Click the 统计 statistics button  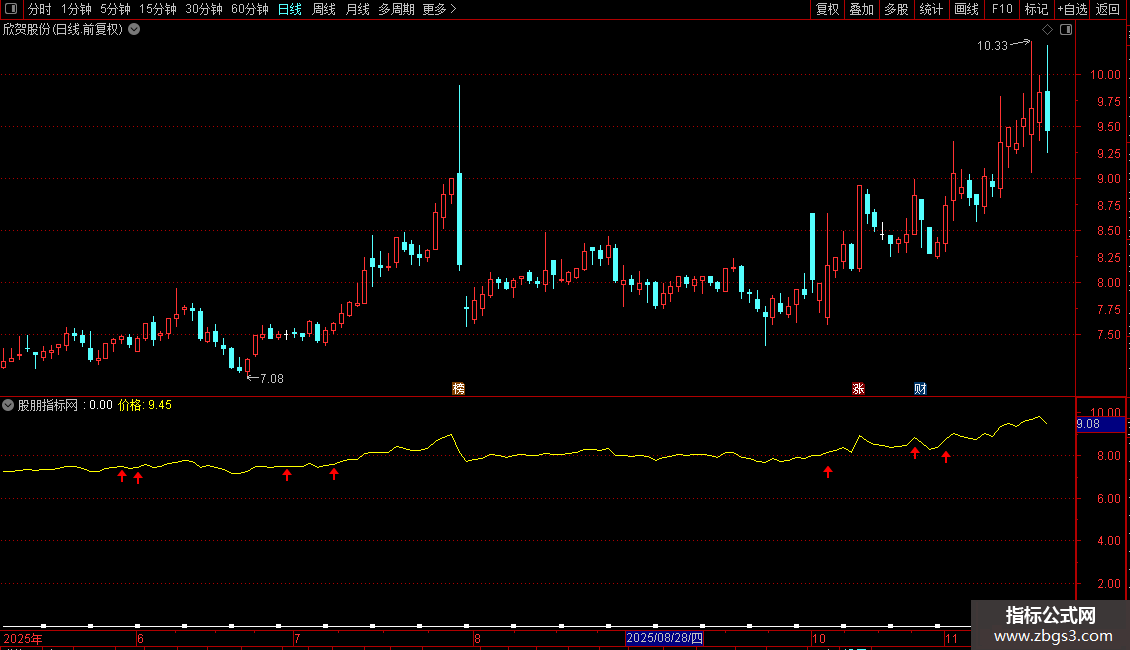click(x=930, y=9)
